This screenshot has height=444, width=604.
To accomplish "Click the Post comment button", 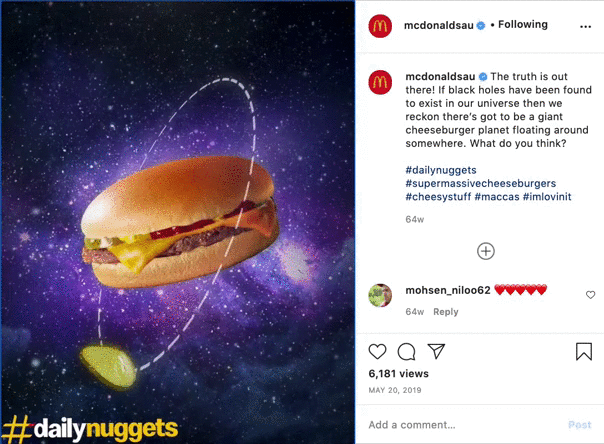I will [x=579, y=425].
